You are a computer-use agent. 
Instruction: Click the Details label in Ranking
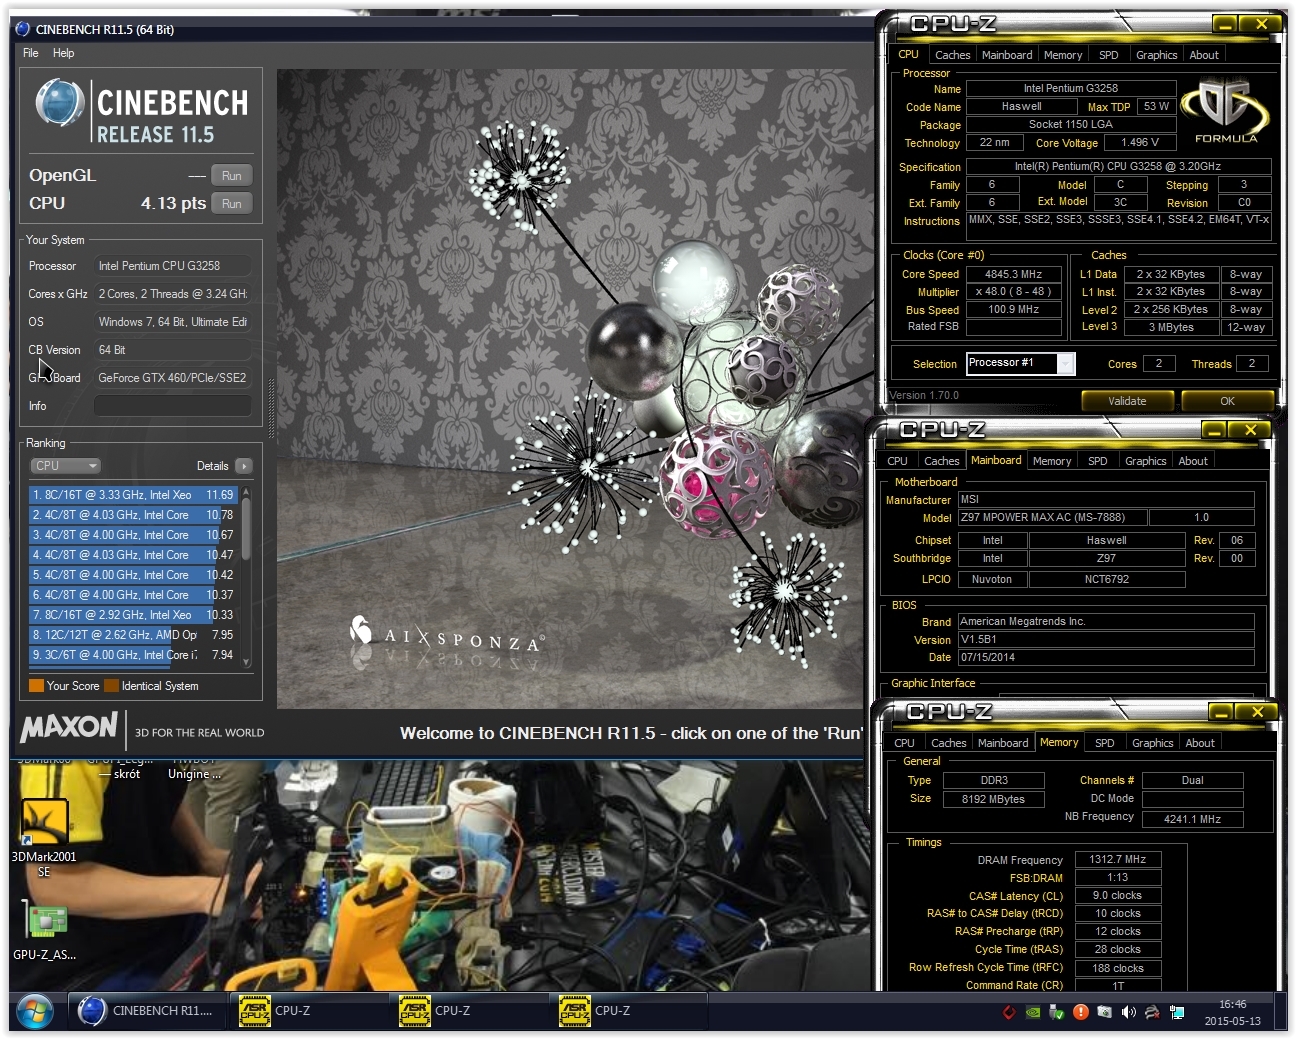212,466
